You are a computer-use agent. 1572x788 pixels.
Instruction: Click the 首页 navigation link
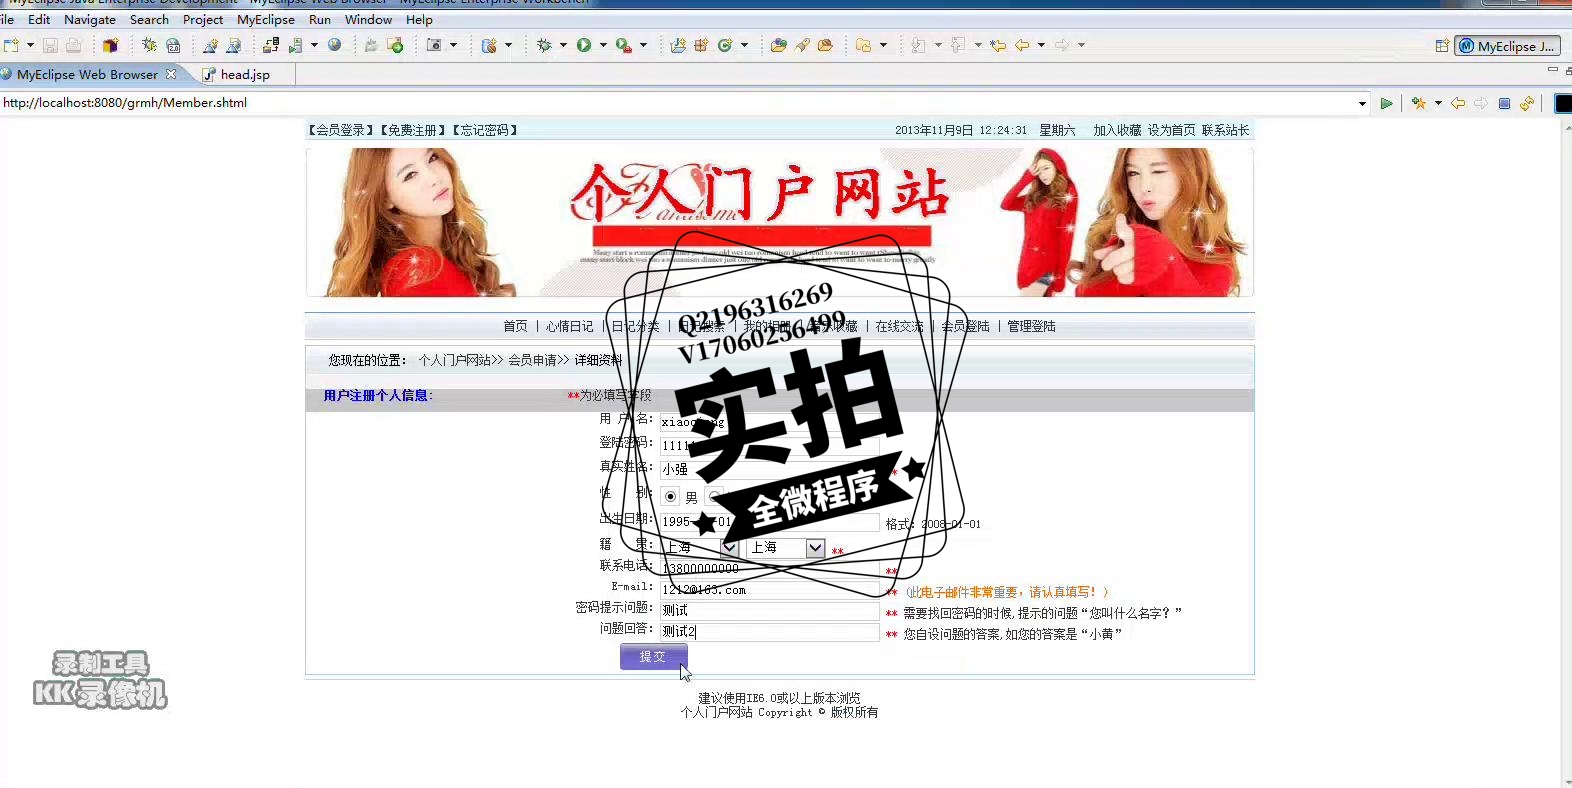pos(515,326)
